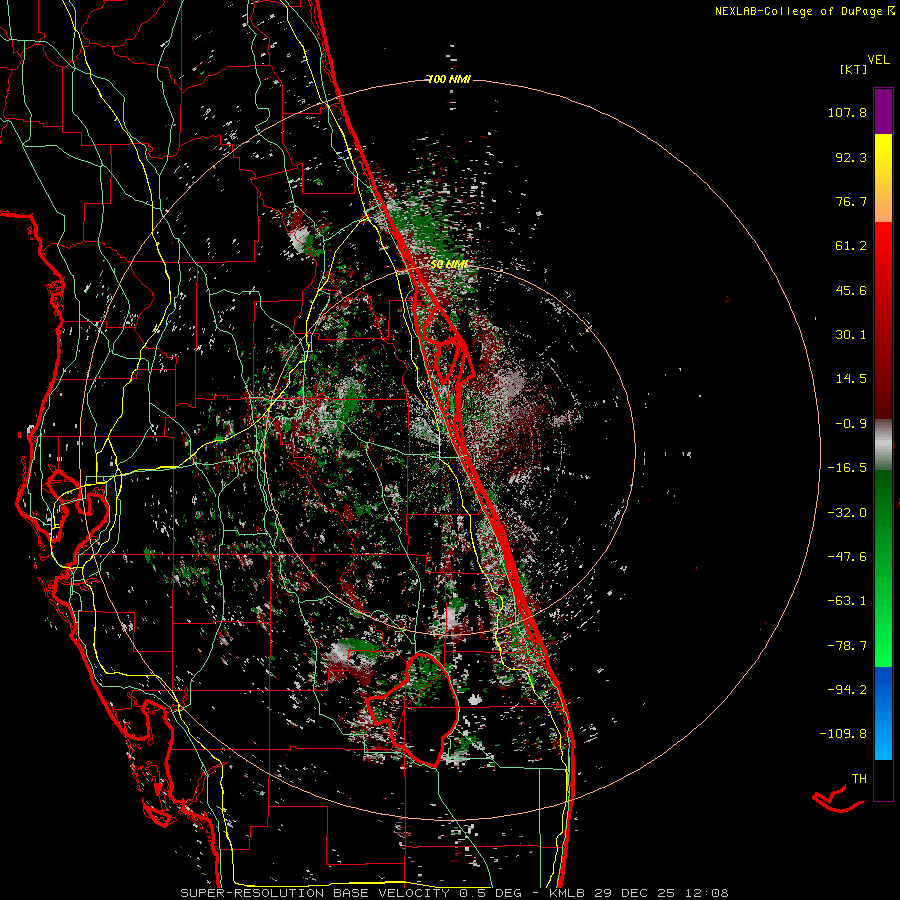Pick the yellow-orange band of the color bar
The height and width of the screenshot is (900, 900).
(x=883, y=178)
